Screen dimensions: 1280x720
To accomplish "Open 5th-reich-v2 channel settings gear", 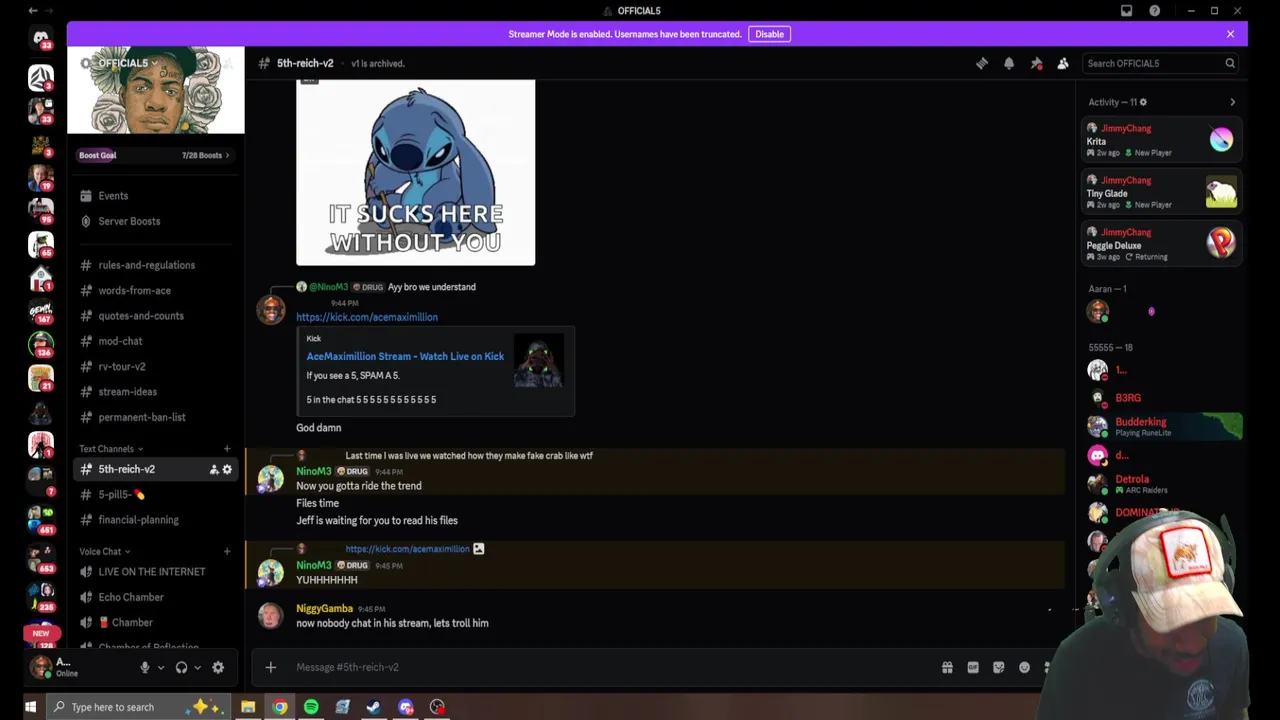I will (x=227, y=469).
